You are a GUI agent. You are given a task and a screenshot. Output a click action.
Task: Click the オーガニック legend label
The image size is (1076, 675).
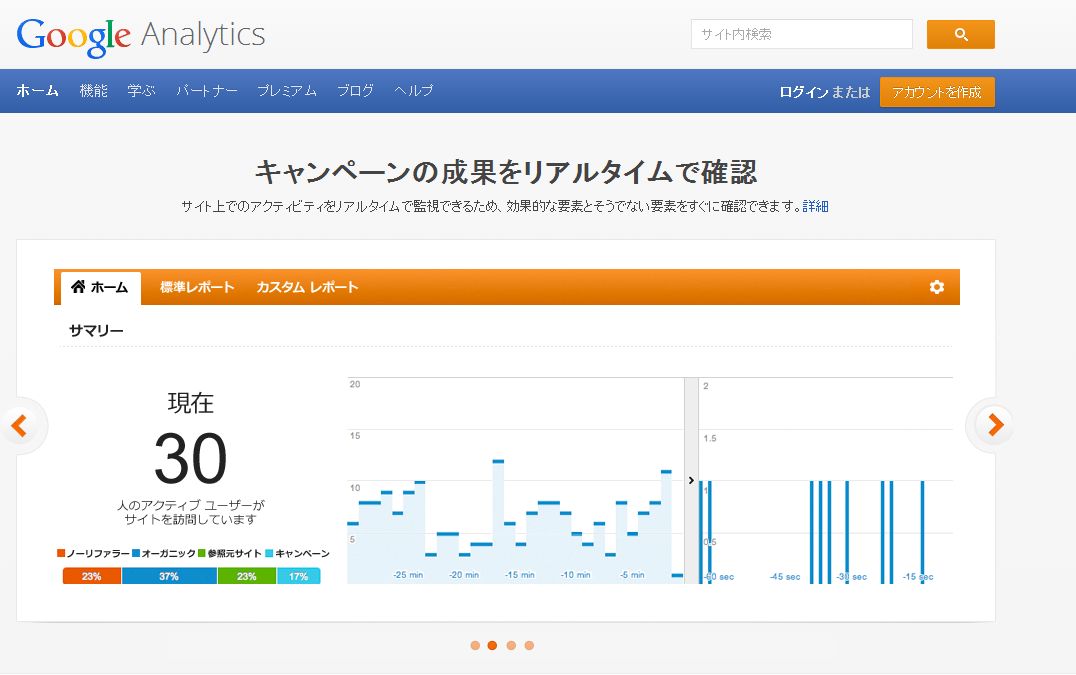pyautogui.click(x=169, y=554)
